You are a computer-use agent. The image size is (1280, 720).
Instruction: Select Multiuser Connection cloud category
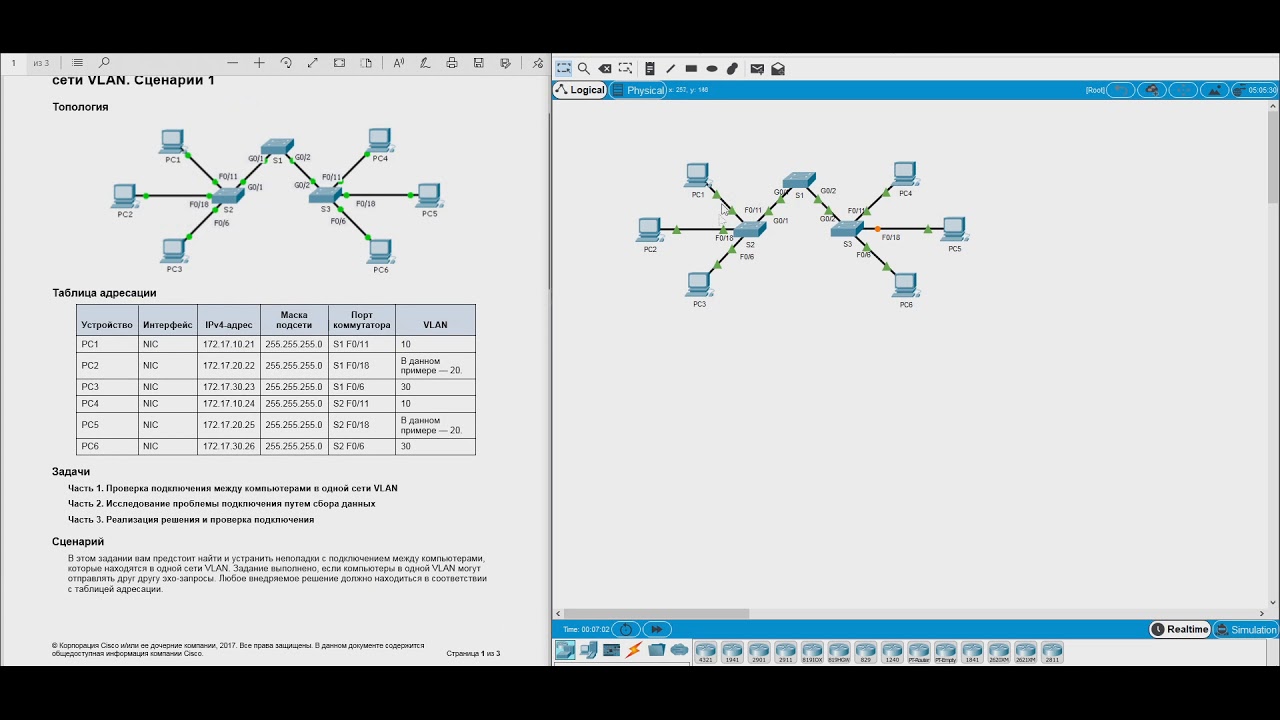680,650
